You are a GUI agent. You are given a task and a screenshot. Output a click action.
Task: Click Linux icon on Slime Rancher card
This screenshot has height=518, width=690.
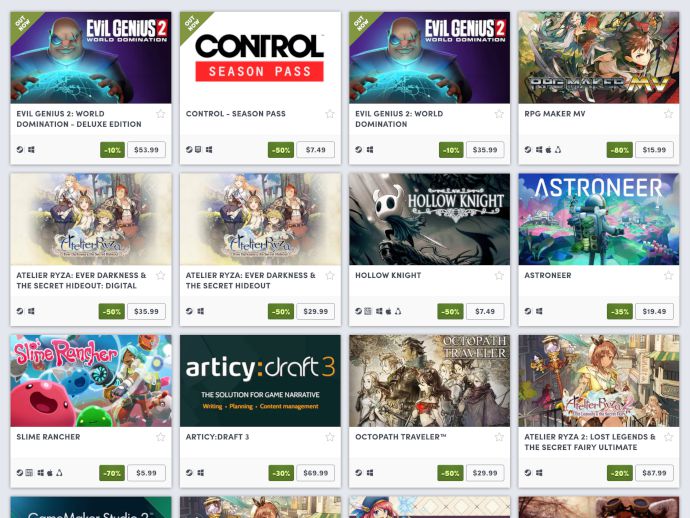(59, 473)
